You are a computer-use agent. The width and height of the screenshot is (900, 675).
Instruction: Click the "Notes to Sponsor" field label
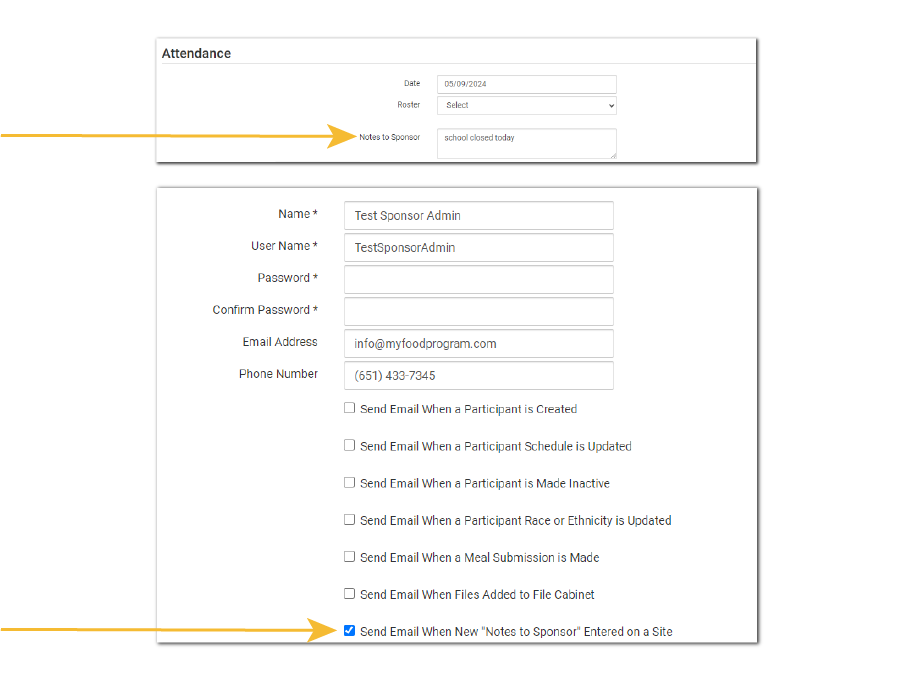point(390,137)
